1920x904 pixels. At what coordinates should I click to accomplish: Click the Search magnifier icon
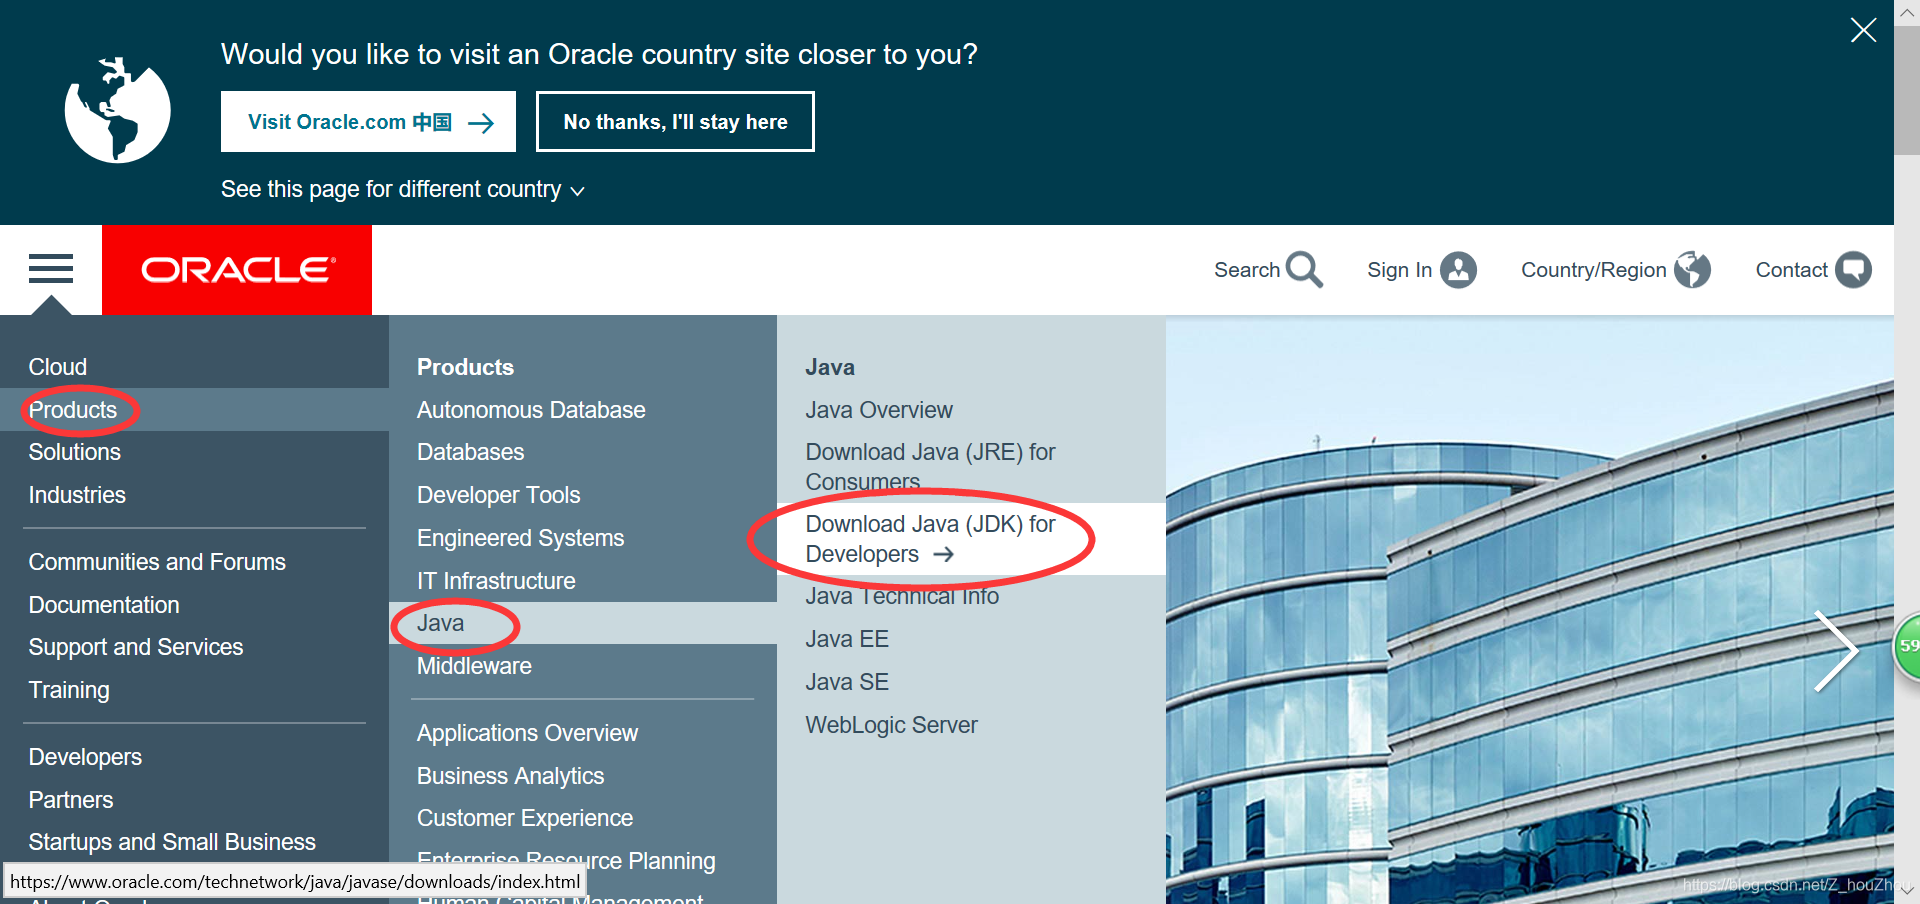pos(1305,270)
